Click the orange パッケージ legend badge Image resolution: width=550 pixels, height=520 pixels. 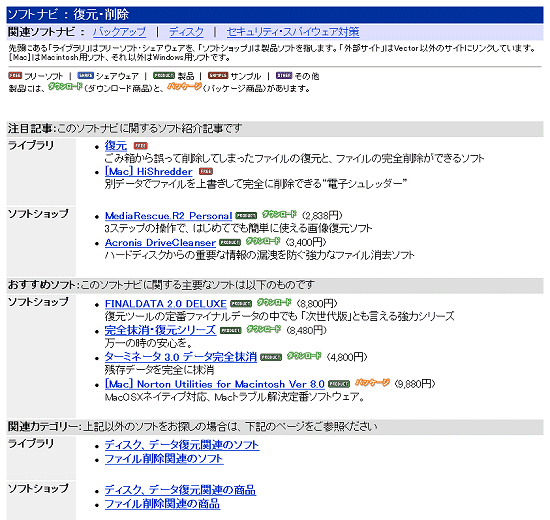point(185,86)
